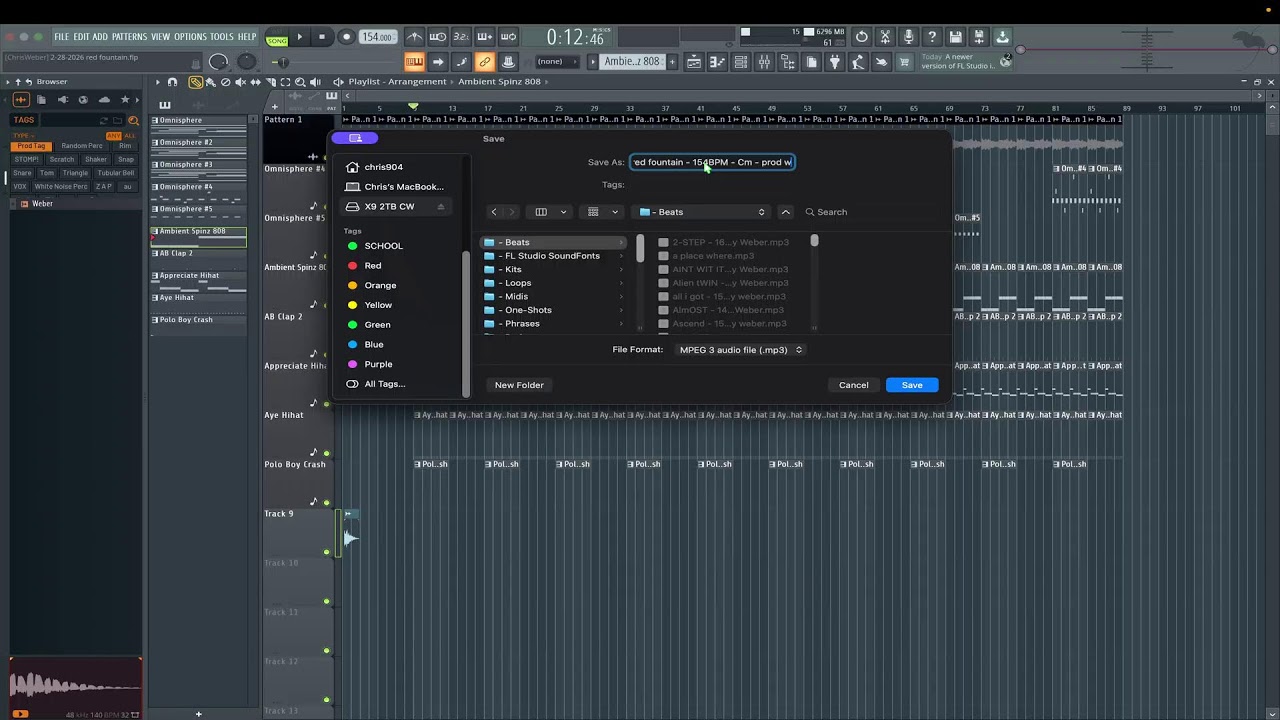Click the undo history circular arrow icon

[x=862, y=37]
